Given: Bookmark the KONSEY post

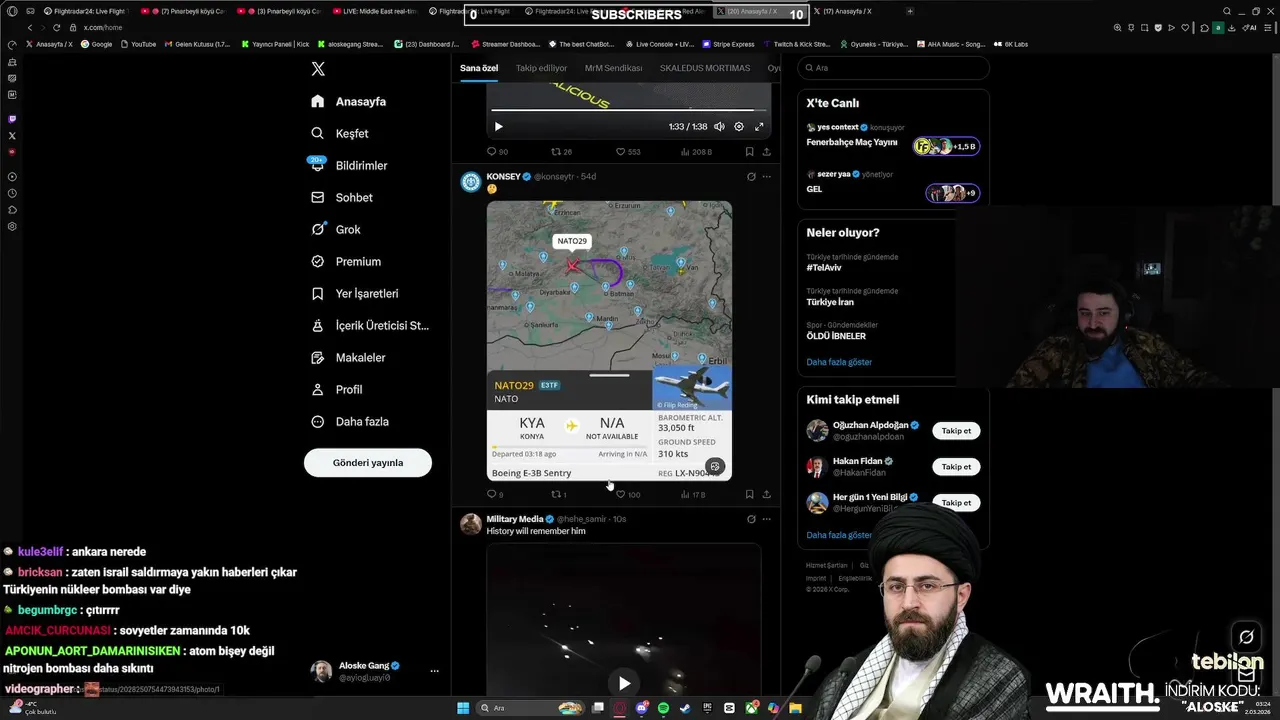Looking at the screenshot, I should click(x=749, y=494).
